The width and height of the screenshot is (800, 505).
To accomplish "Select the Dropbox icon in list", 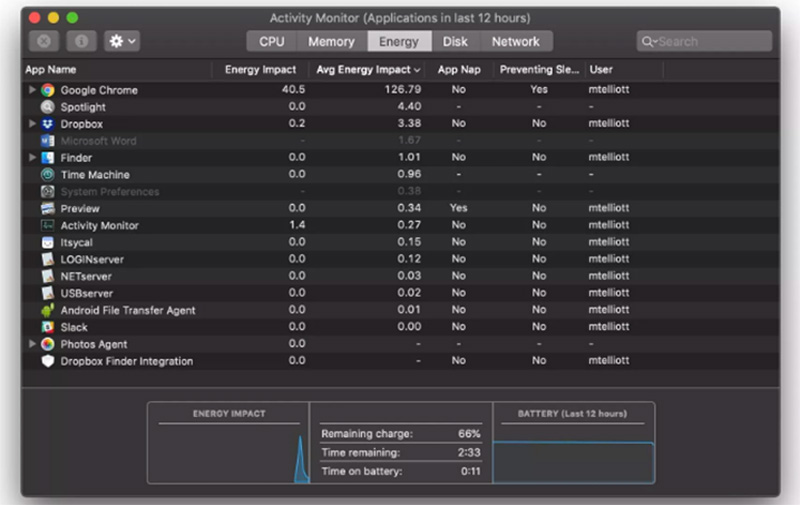I will point(48,124).
